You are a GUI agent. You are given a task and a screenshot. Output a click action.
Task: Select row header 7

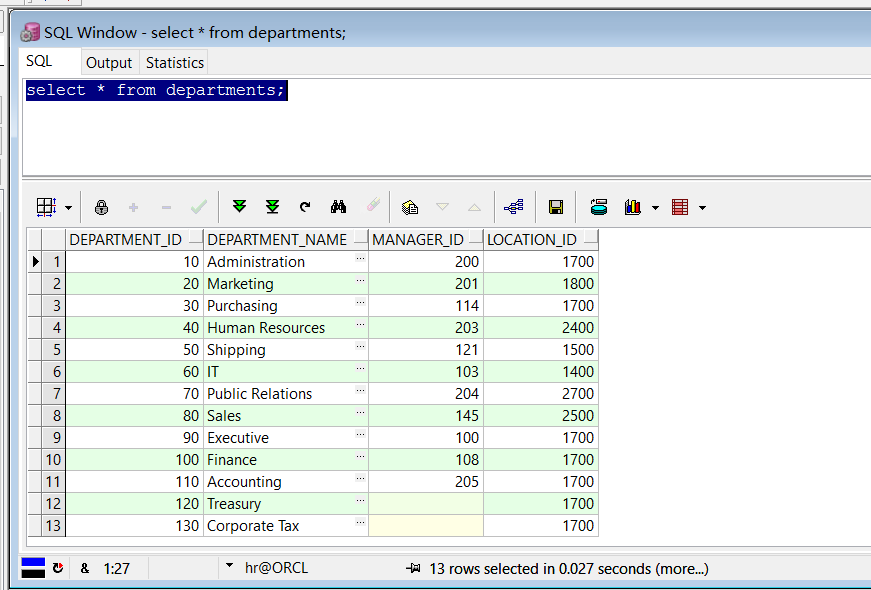click(53, 393)
